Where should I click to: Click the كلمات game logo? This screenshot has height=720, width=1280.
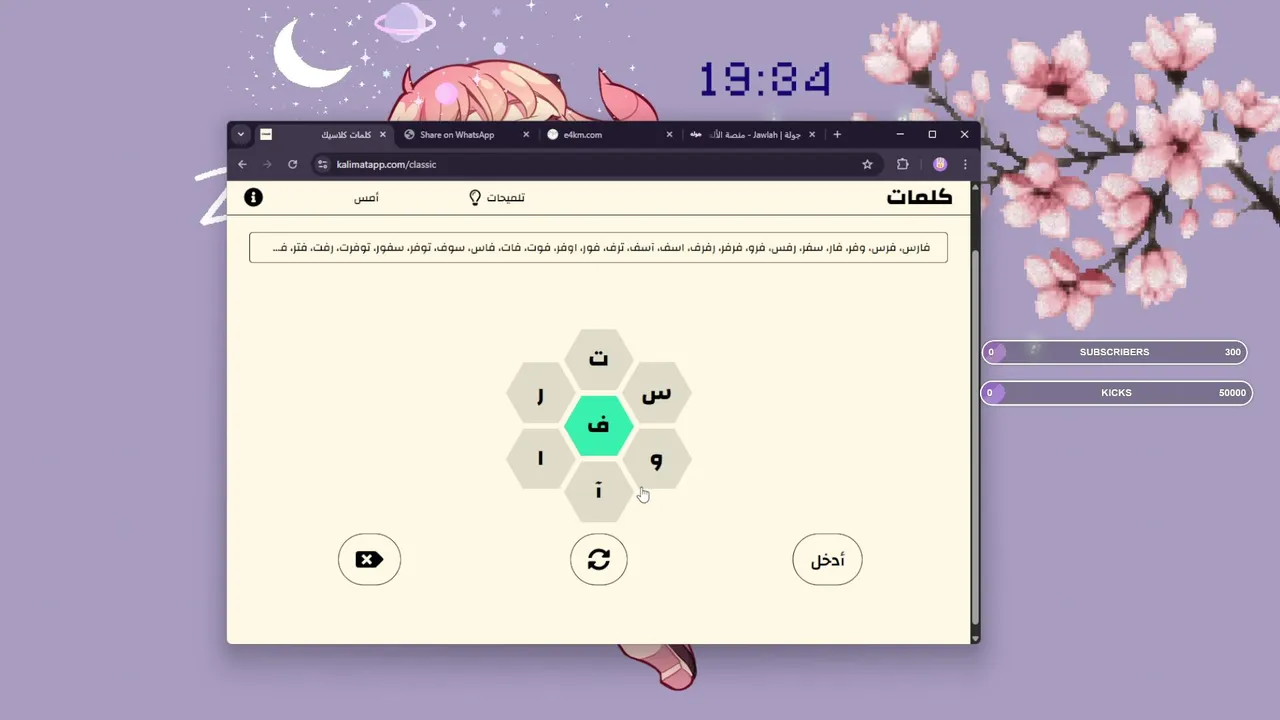tap(919, 197)
